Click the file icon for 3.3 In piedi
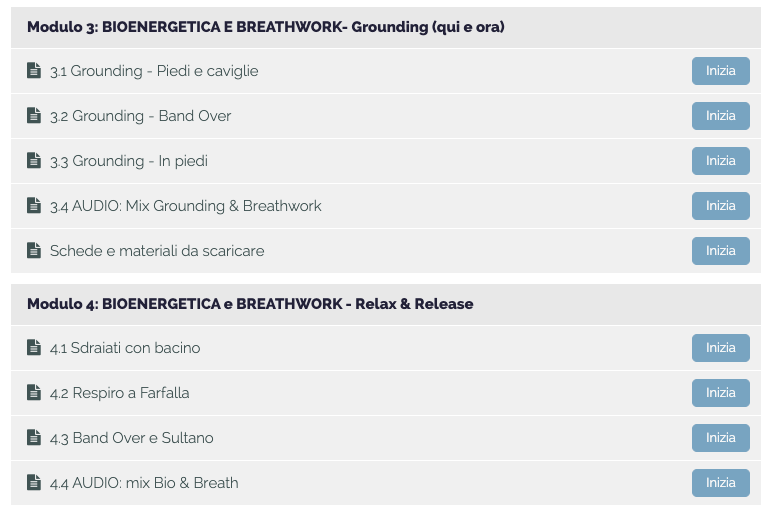 pos(33,160)
